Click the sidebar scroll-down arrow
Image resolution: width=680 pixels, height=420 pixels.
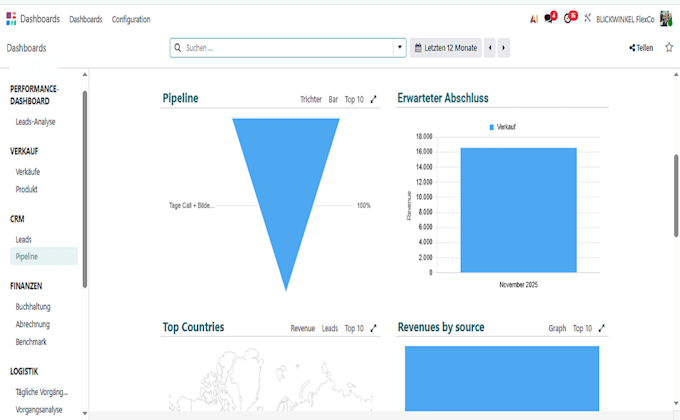pyautogui.click(x=85, y=413)
